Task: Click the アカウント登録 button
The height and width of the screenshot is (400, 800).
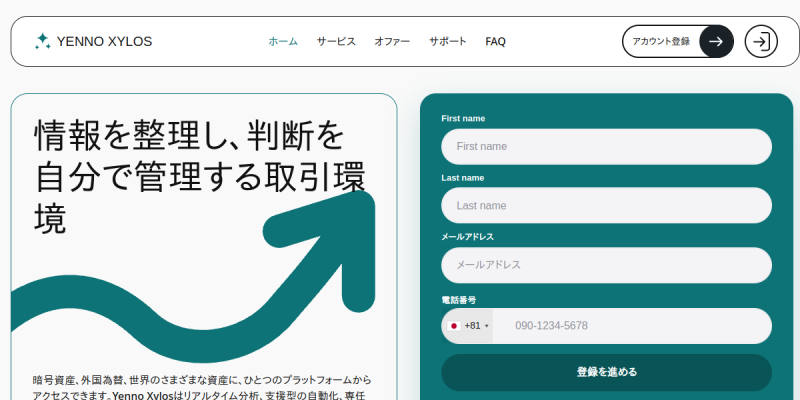Action: (x=678, y=41)
